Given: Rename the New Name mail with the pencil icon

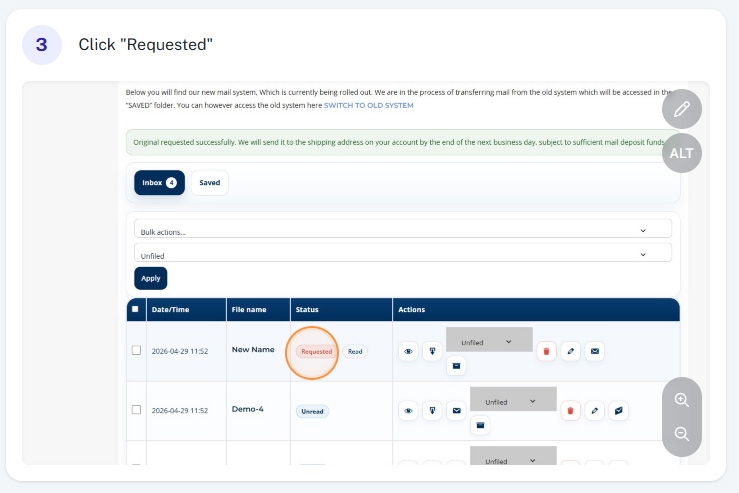Looking at the screenshot, I should point(570,351).
